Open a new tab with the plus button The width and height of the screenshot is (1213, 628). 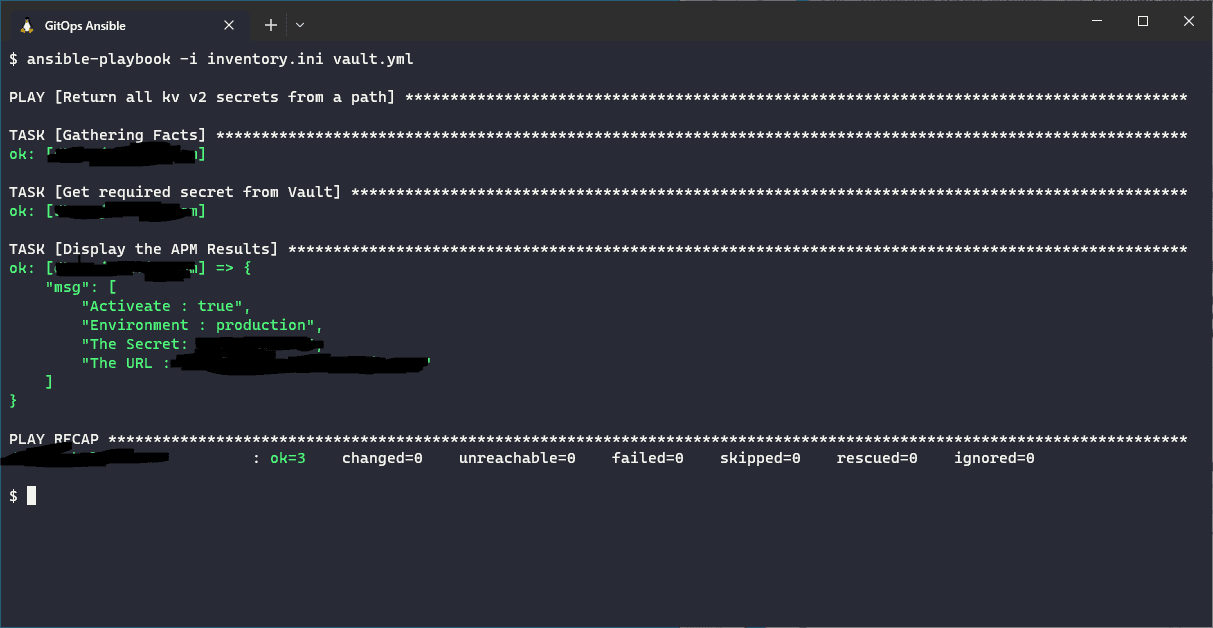tap(270, 25)
